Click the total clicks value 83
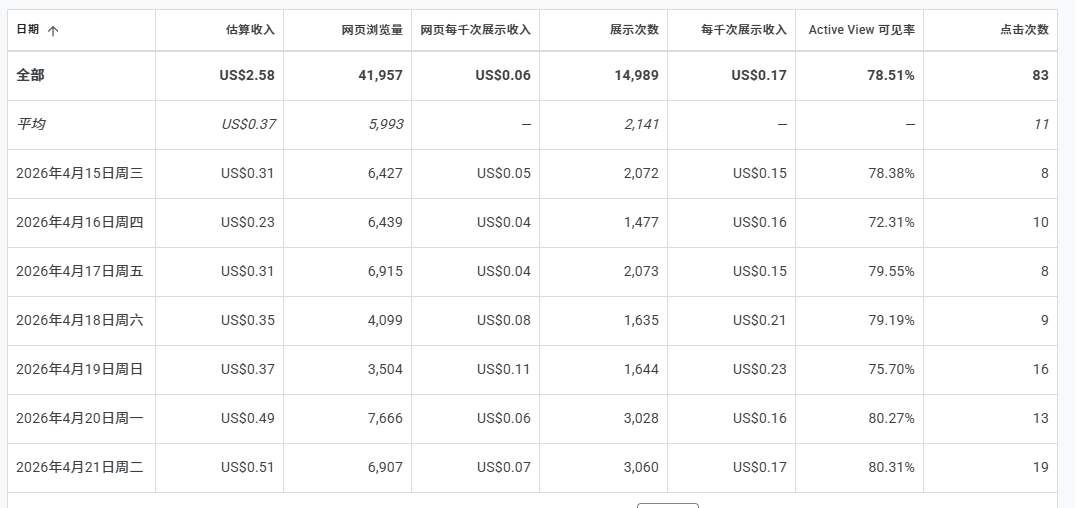Viewport: 1076px width, 508px height. pos(1040,76)
